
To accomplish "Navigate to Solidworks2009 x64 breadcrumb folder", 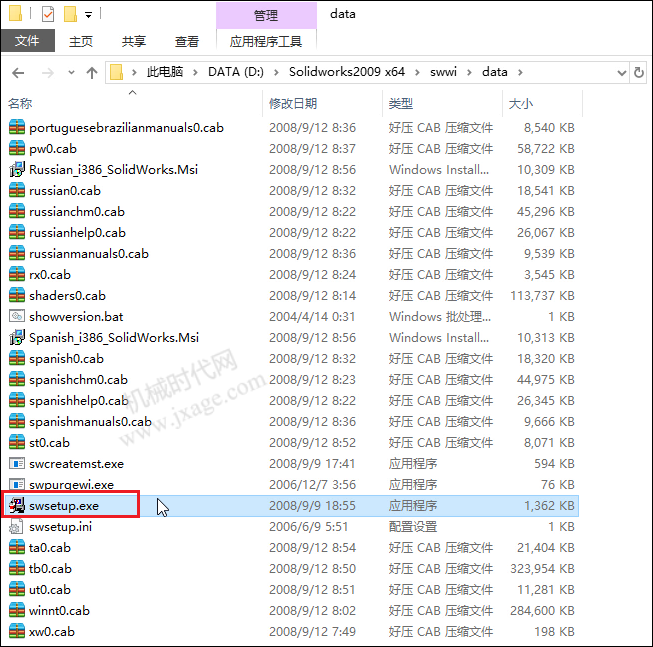I will tap(347, 72).
